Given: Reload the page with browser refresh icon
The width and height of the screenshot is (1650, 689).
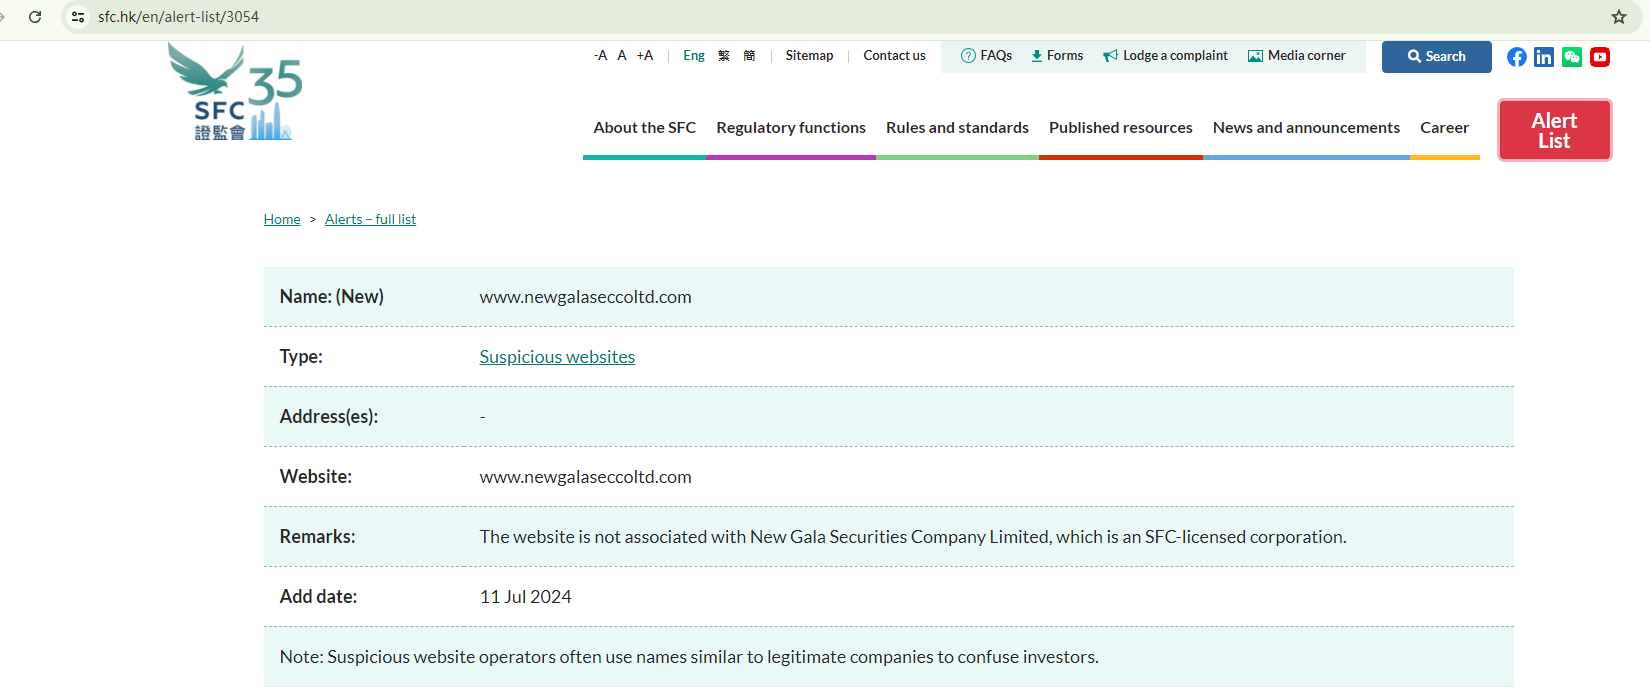Looking at the screenshot, I should click(x=35, y=17).
